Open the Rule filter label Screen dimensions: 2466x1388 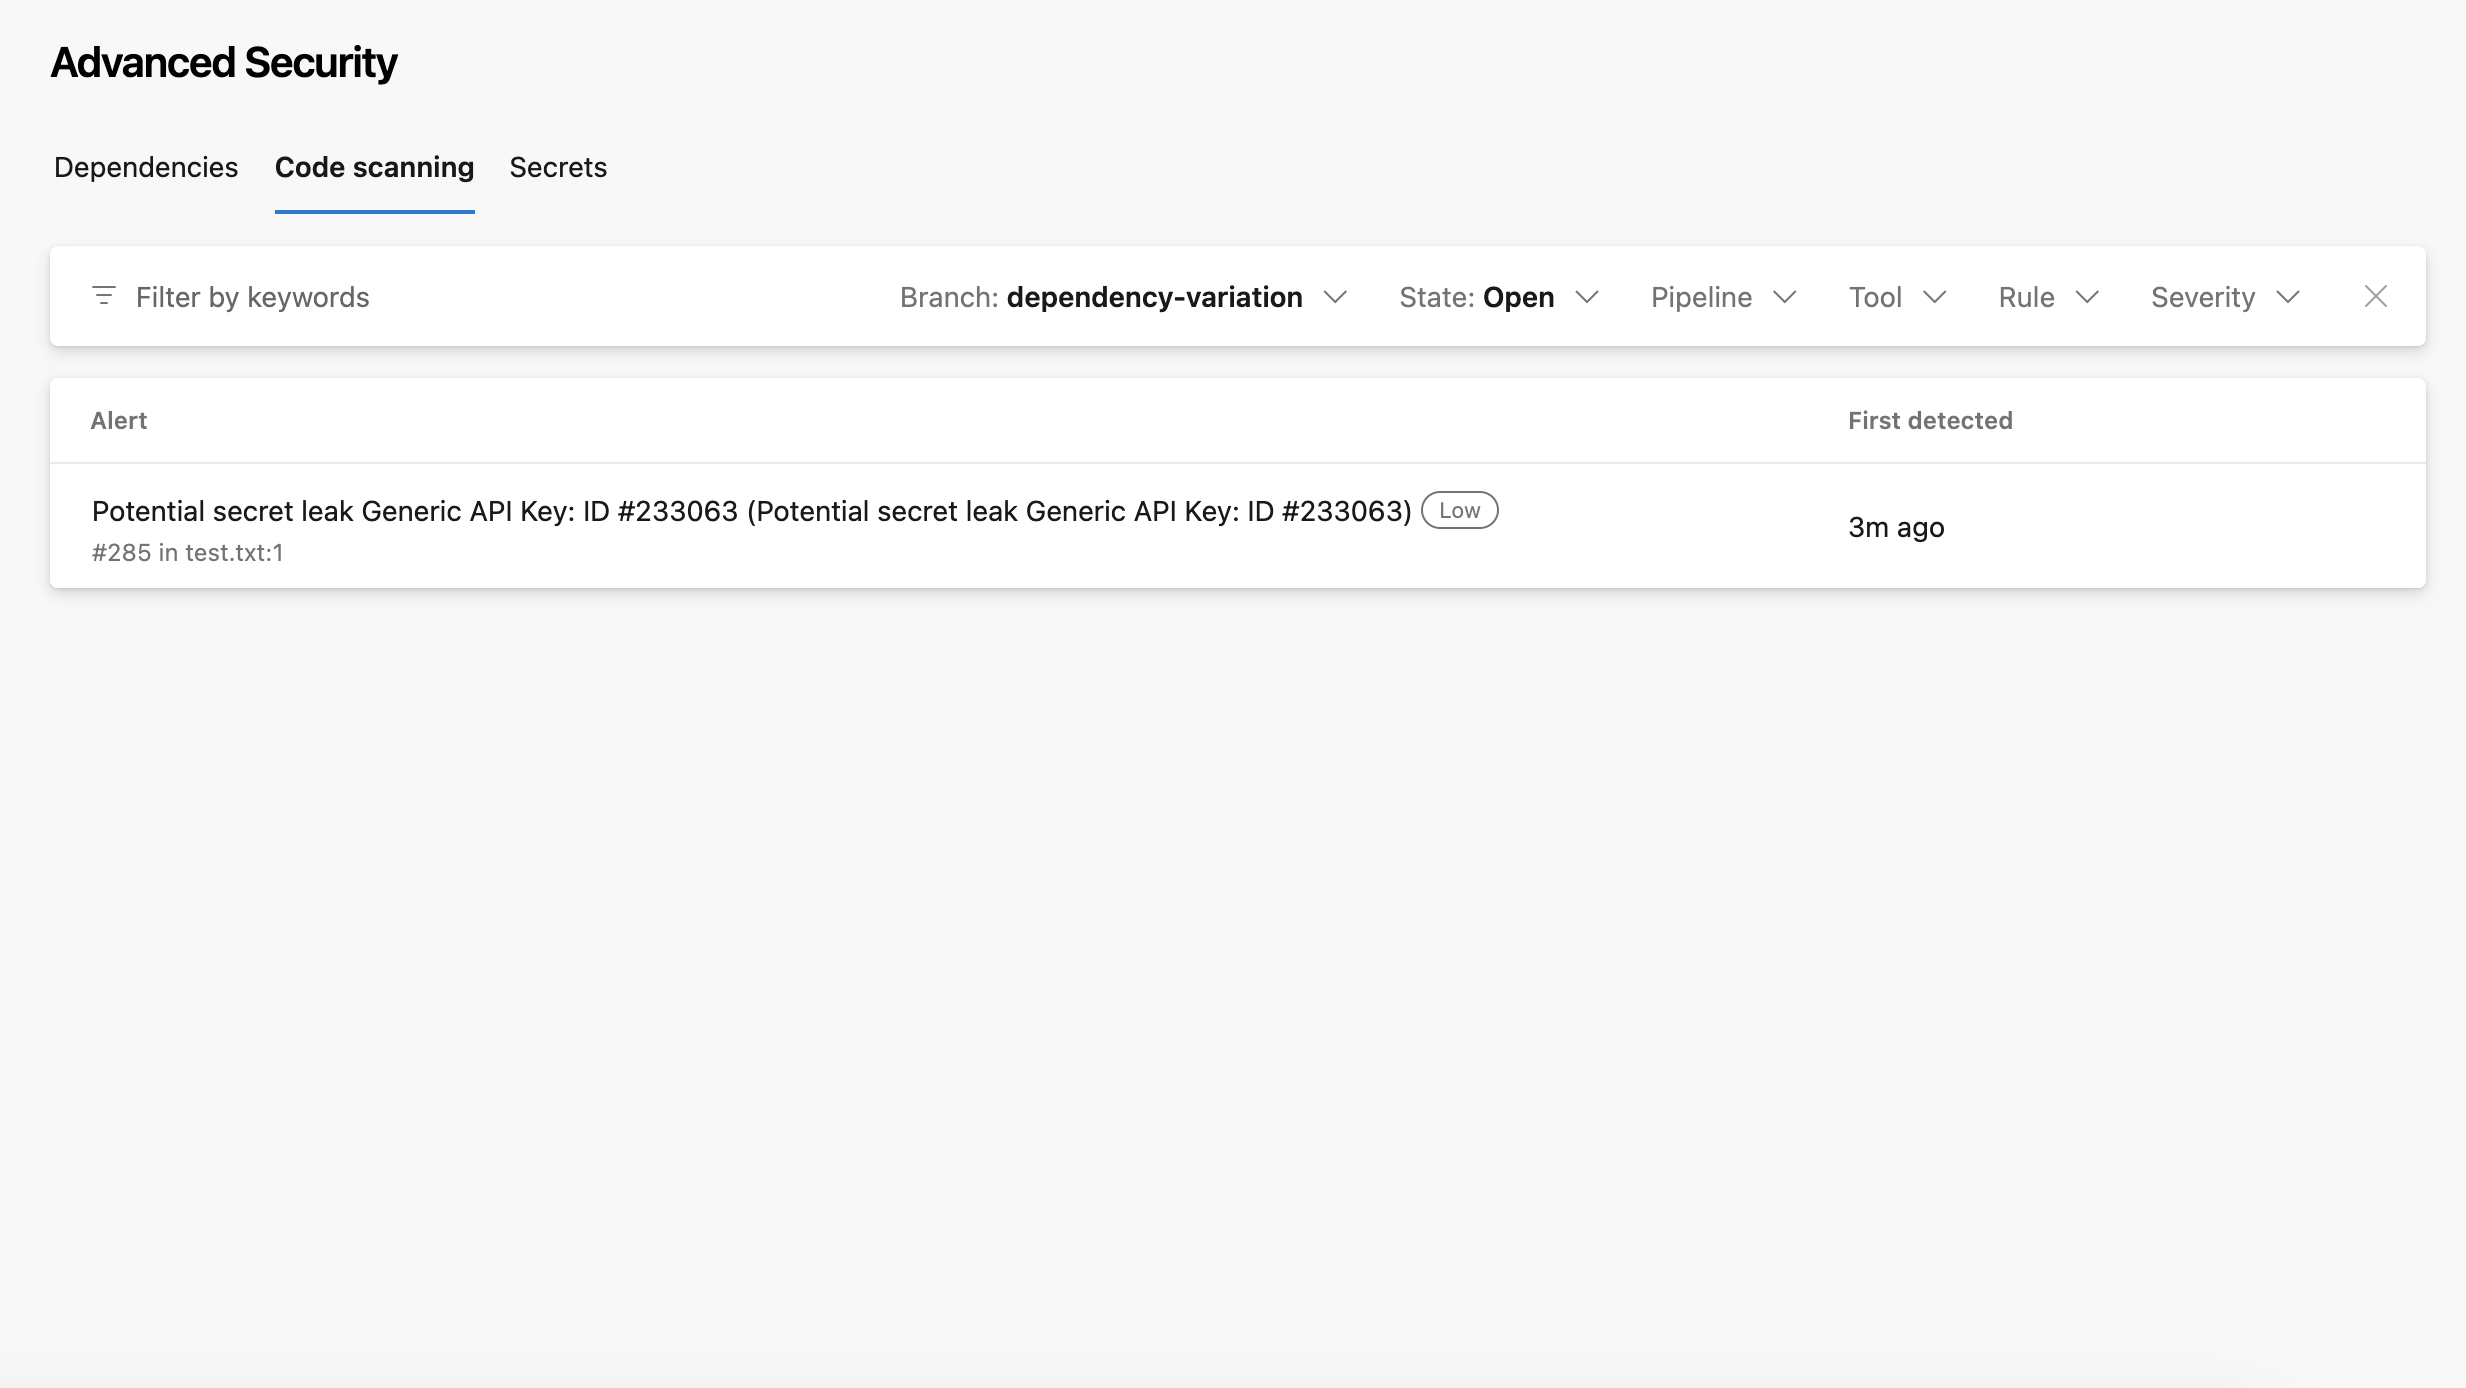[2026, 297]
